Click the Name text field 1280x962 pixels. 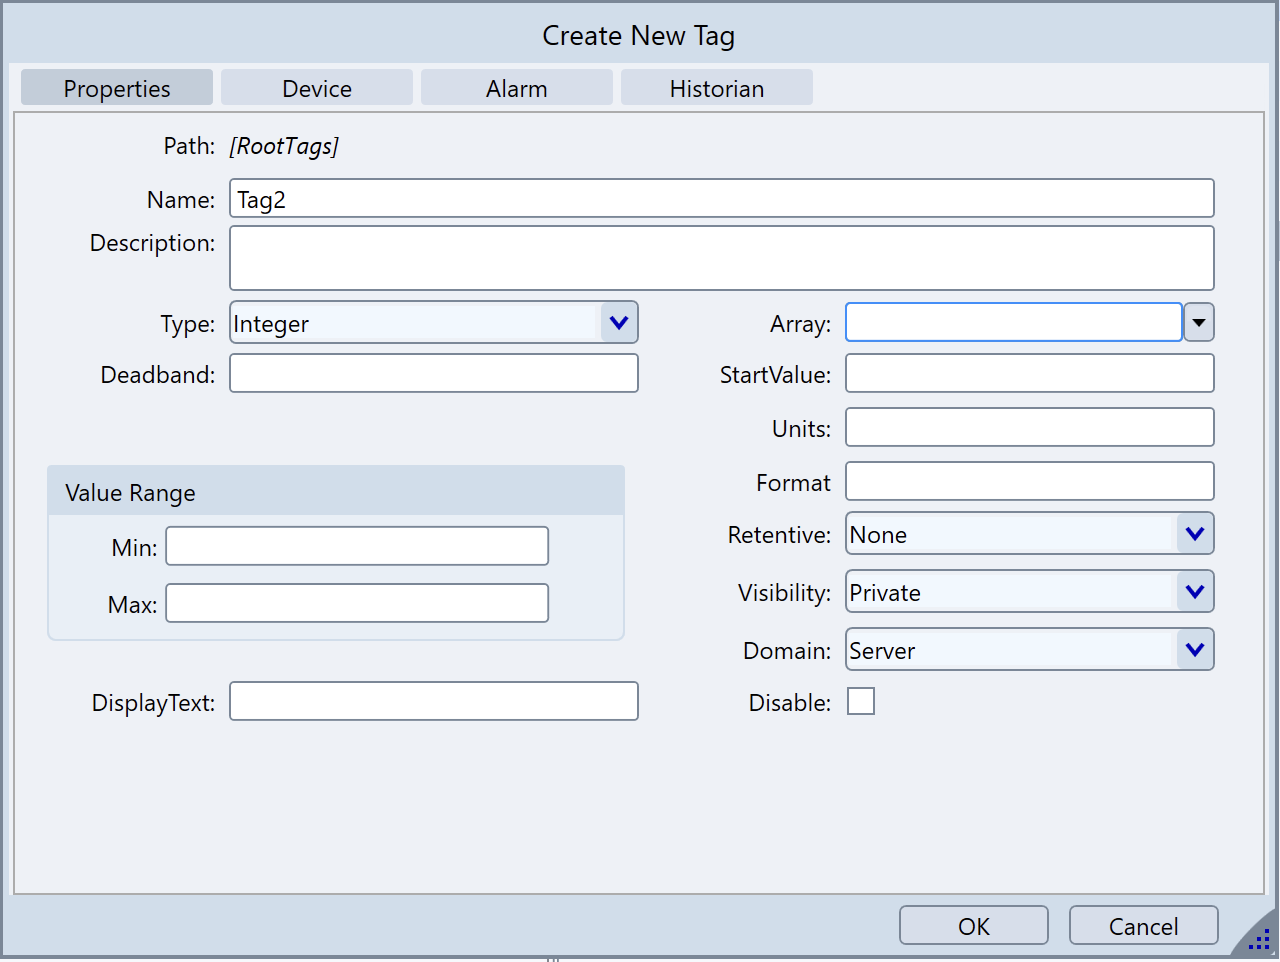[721, 199]
